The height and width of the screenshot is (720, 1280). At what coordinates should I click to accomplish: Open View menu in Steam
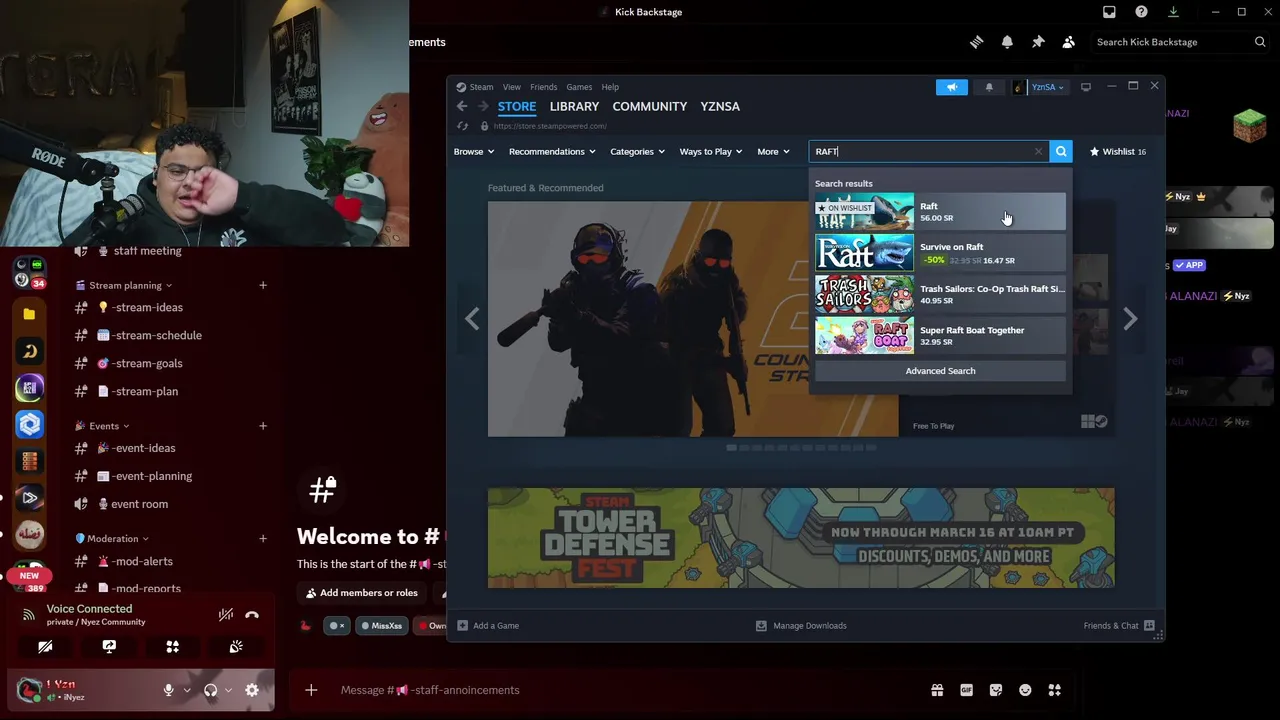click(512, 87)
